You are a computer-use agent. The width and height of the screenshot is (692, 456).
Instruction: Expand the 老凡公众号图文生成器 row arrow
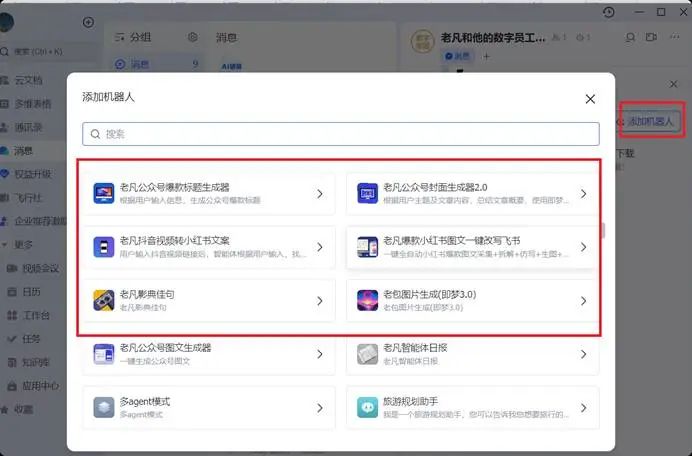point(320,354)
